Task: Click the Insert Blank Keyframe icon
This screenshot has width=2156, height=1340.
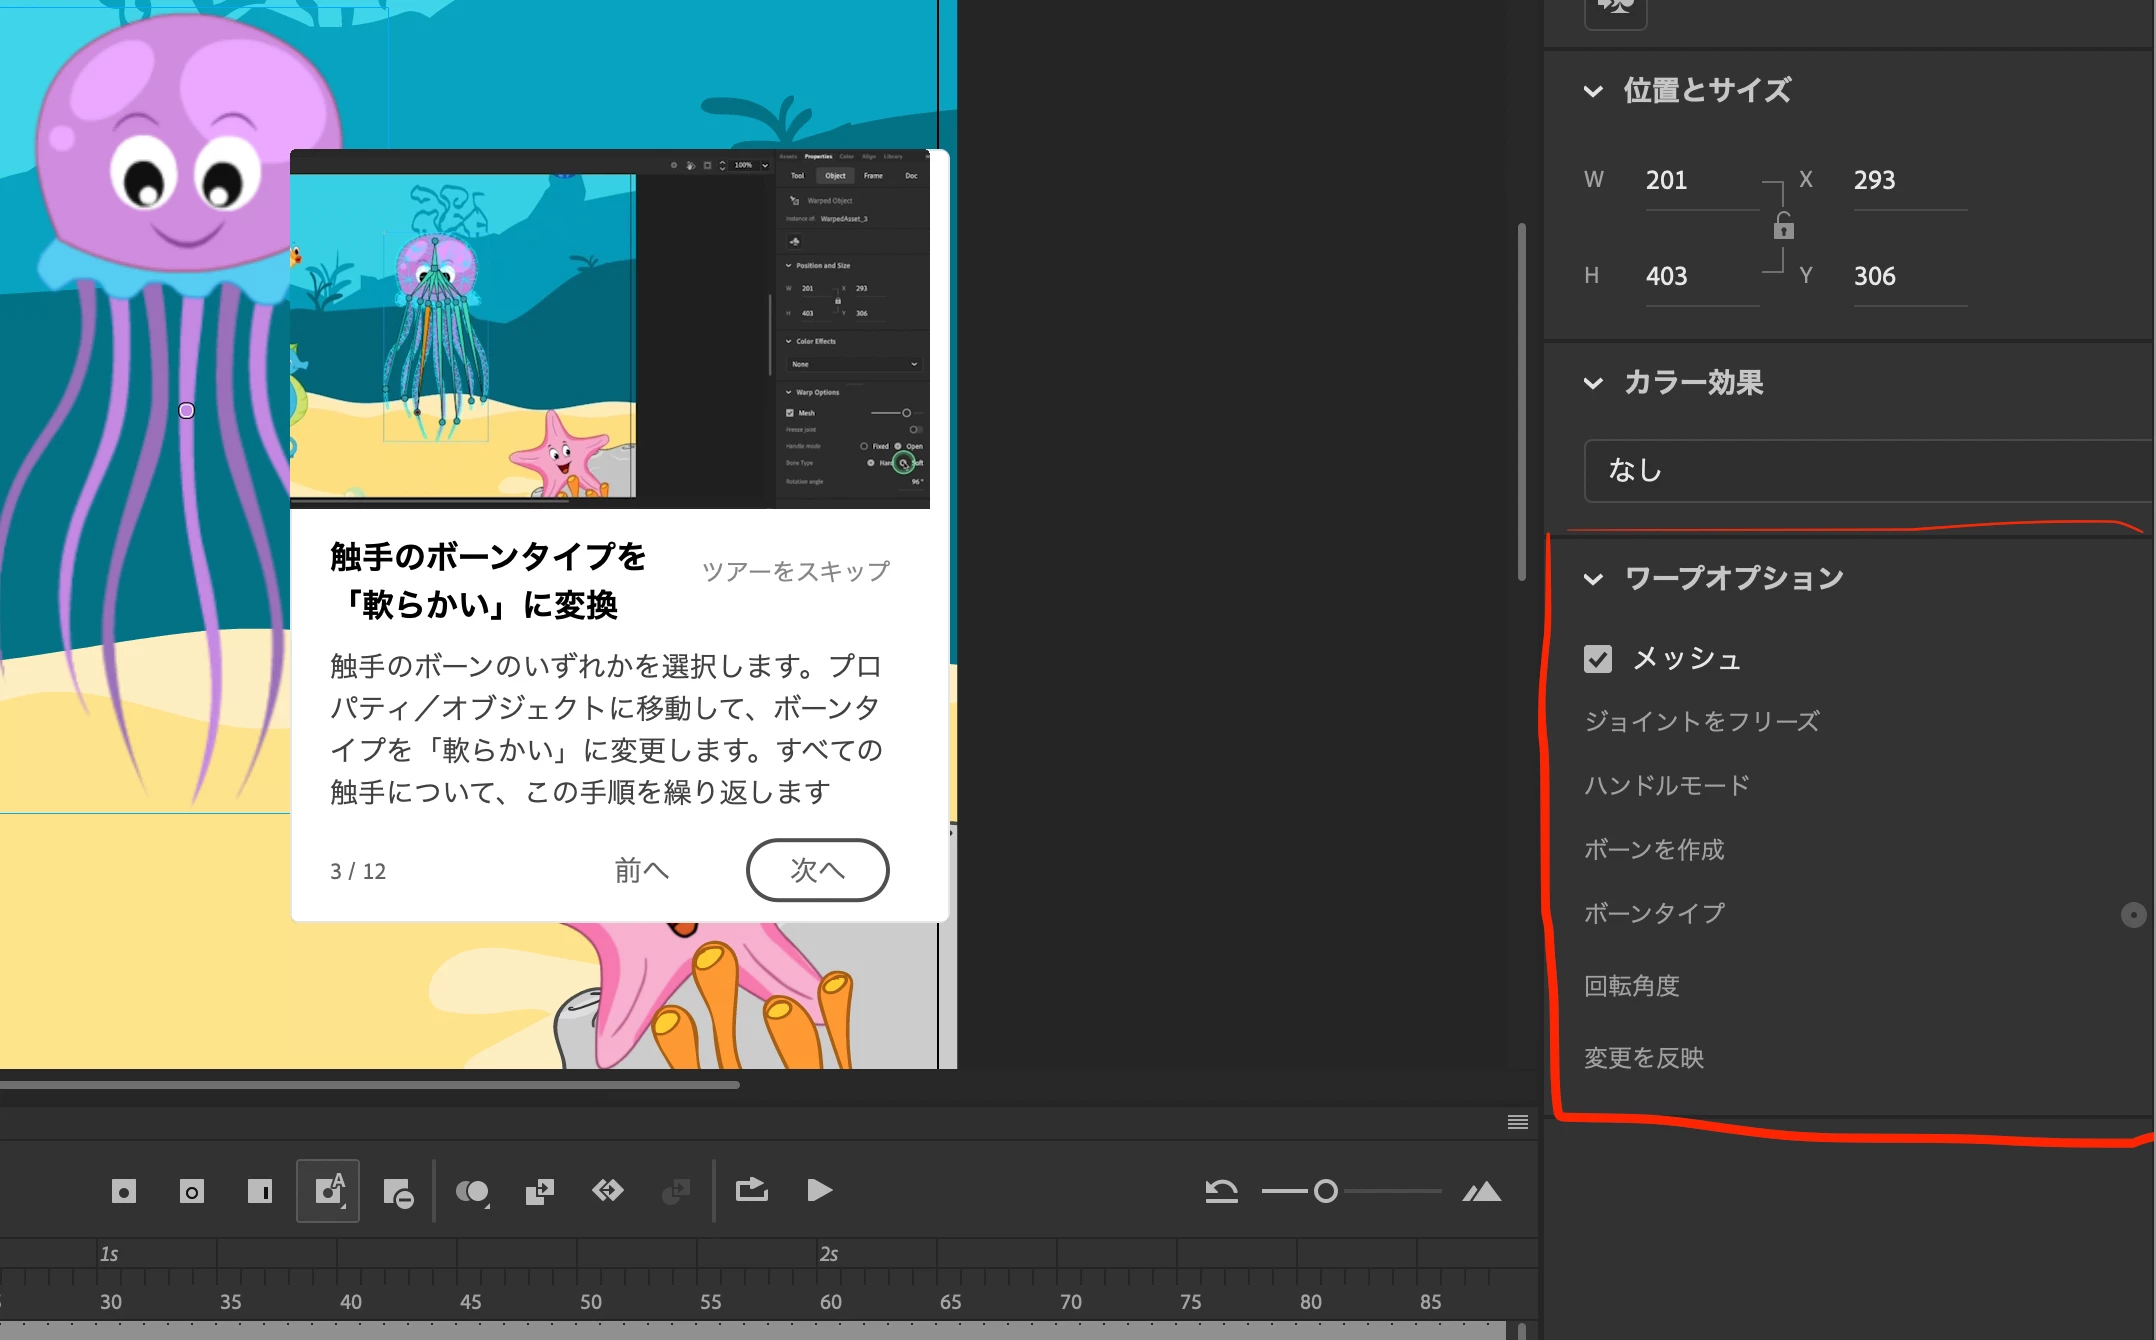Action: pos(191,1191)
